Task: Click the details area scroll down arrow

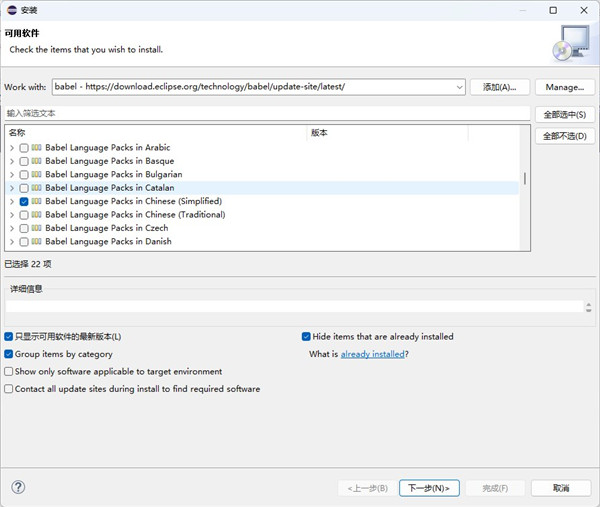Action: click(589, 310)
